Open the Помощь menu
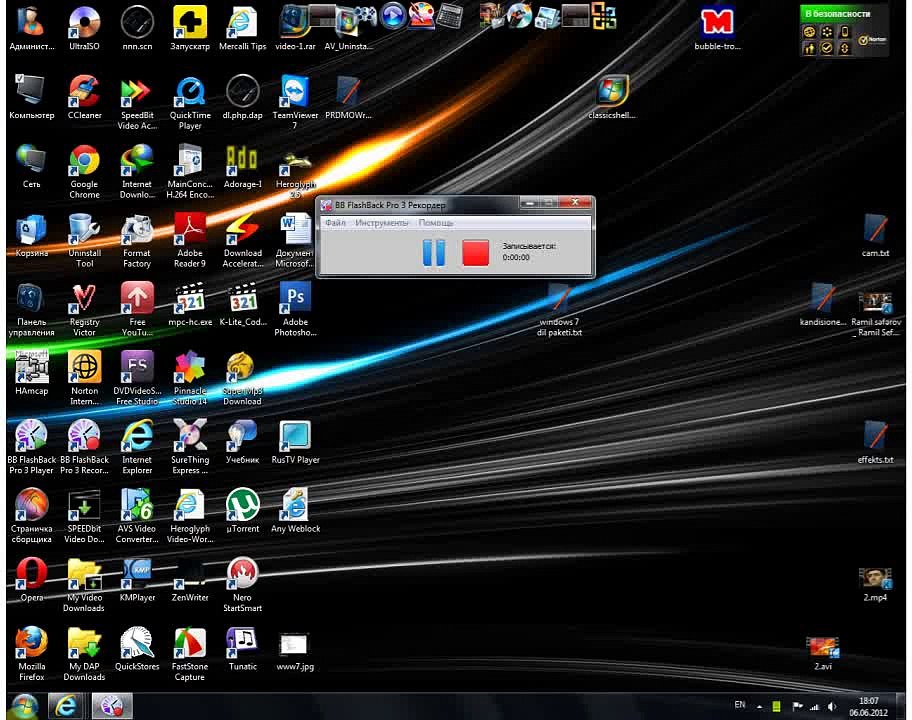This screenshot has width=912, height=720. point(436,223)
